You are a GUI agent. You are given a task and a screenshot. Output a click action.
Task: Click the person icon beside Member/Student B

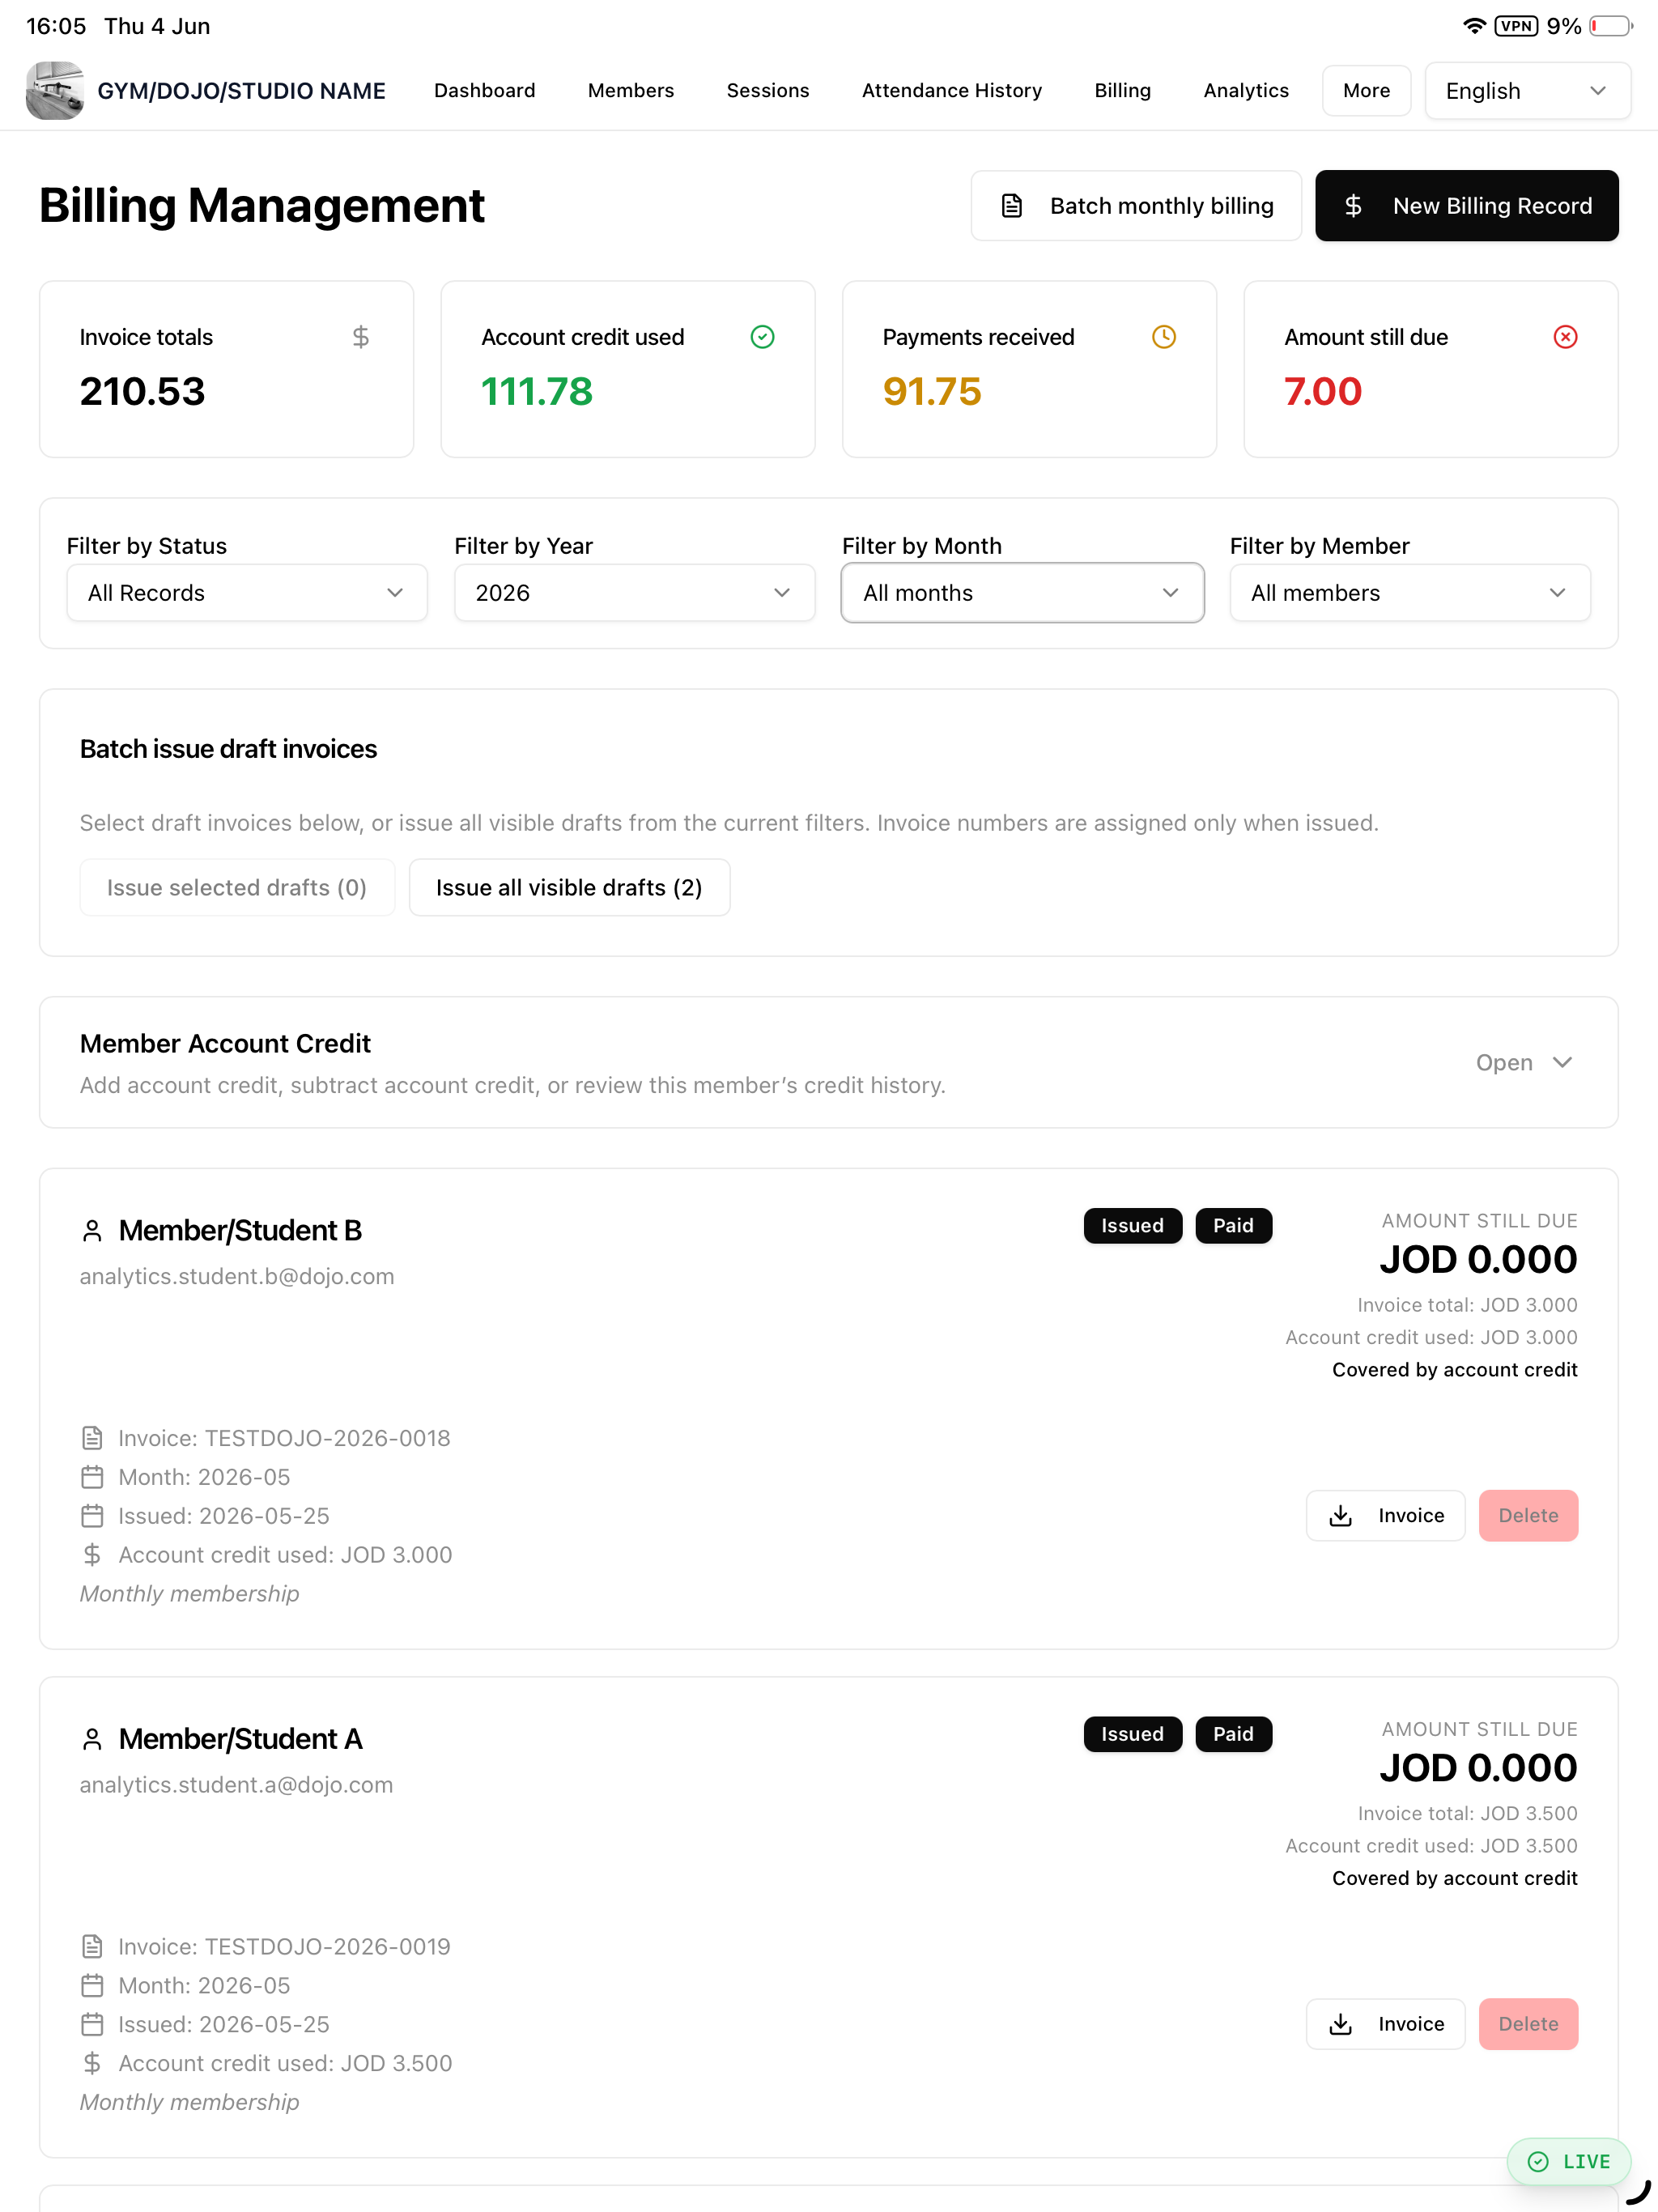tap(92, 1231)
